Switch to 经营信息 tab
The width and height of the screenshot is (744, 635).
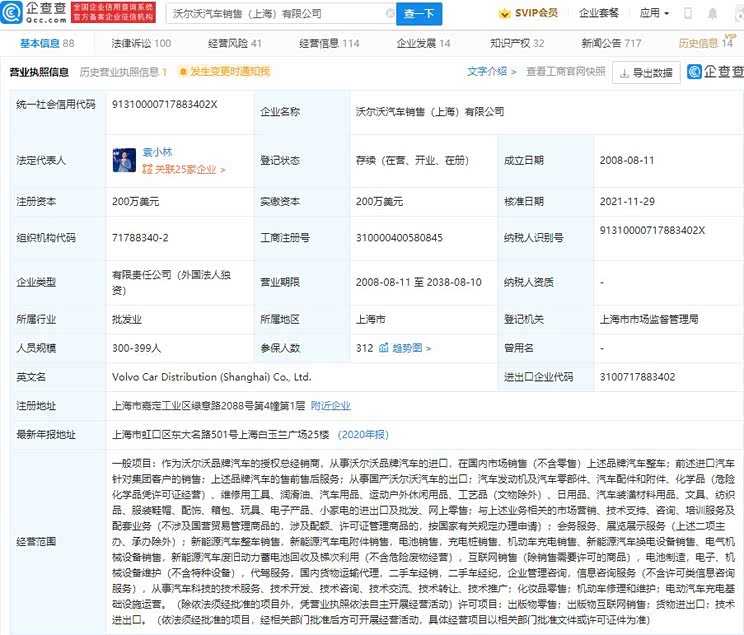tap(329, 43)
